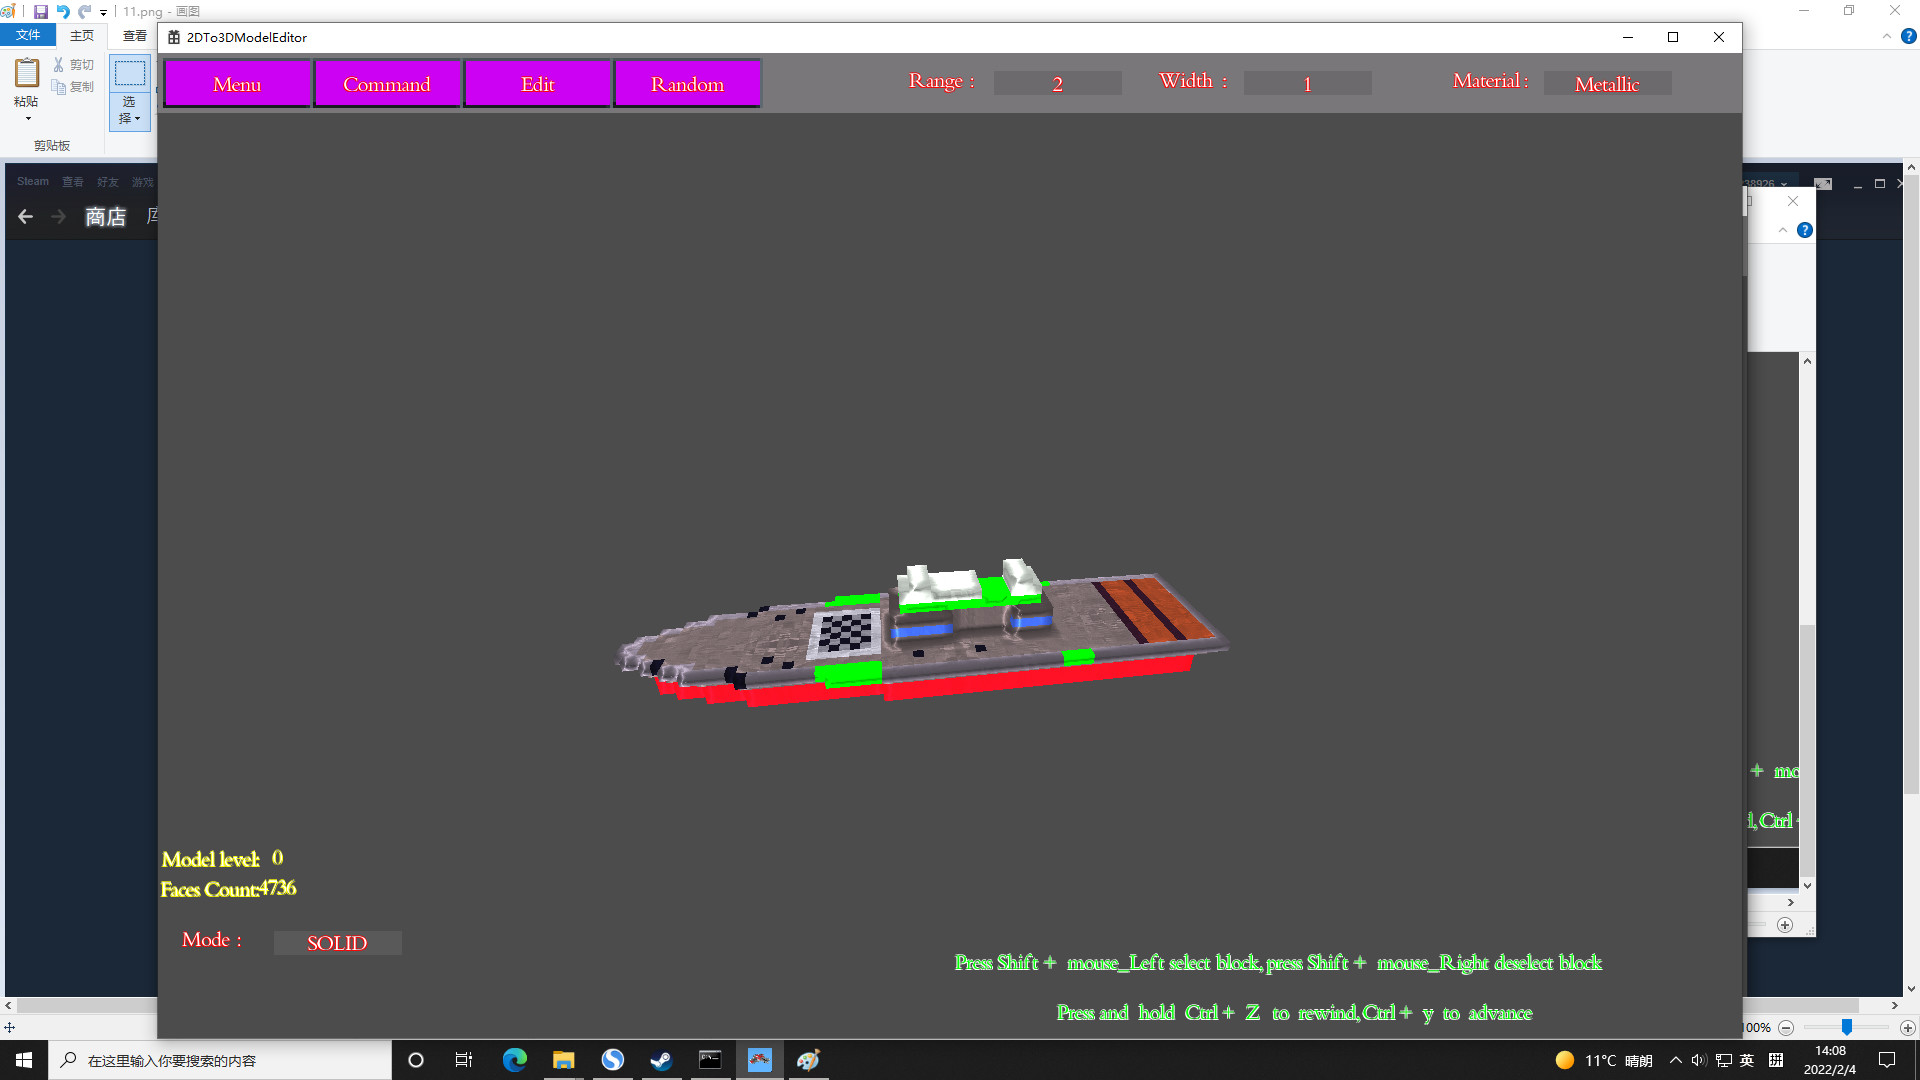Image resolution: width=1920 pixels, height=1080 pixels.
Task: Click the Range input field showing 2
Action: pyautogui.click(x=1057, y=83)
